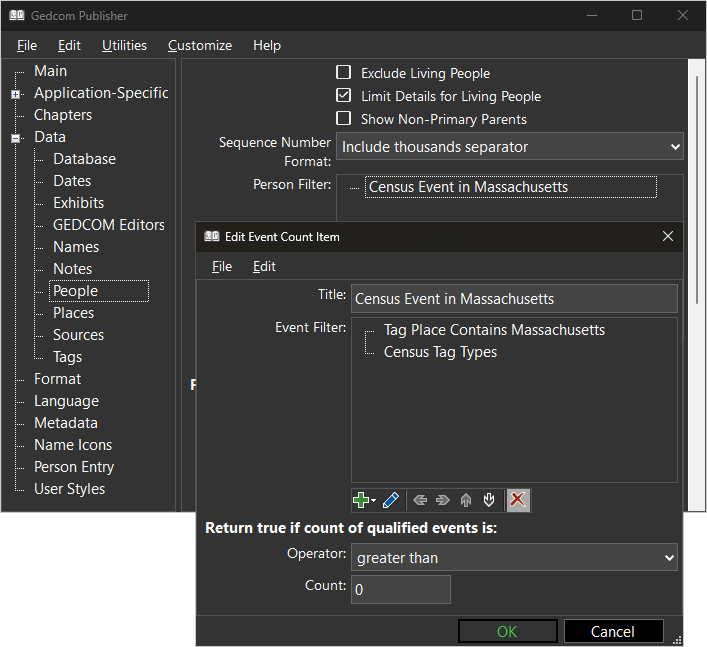The height and width of the screenshot is (647, 707).
Task: Open the main window File menu
Action: (27, 46)
